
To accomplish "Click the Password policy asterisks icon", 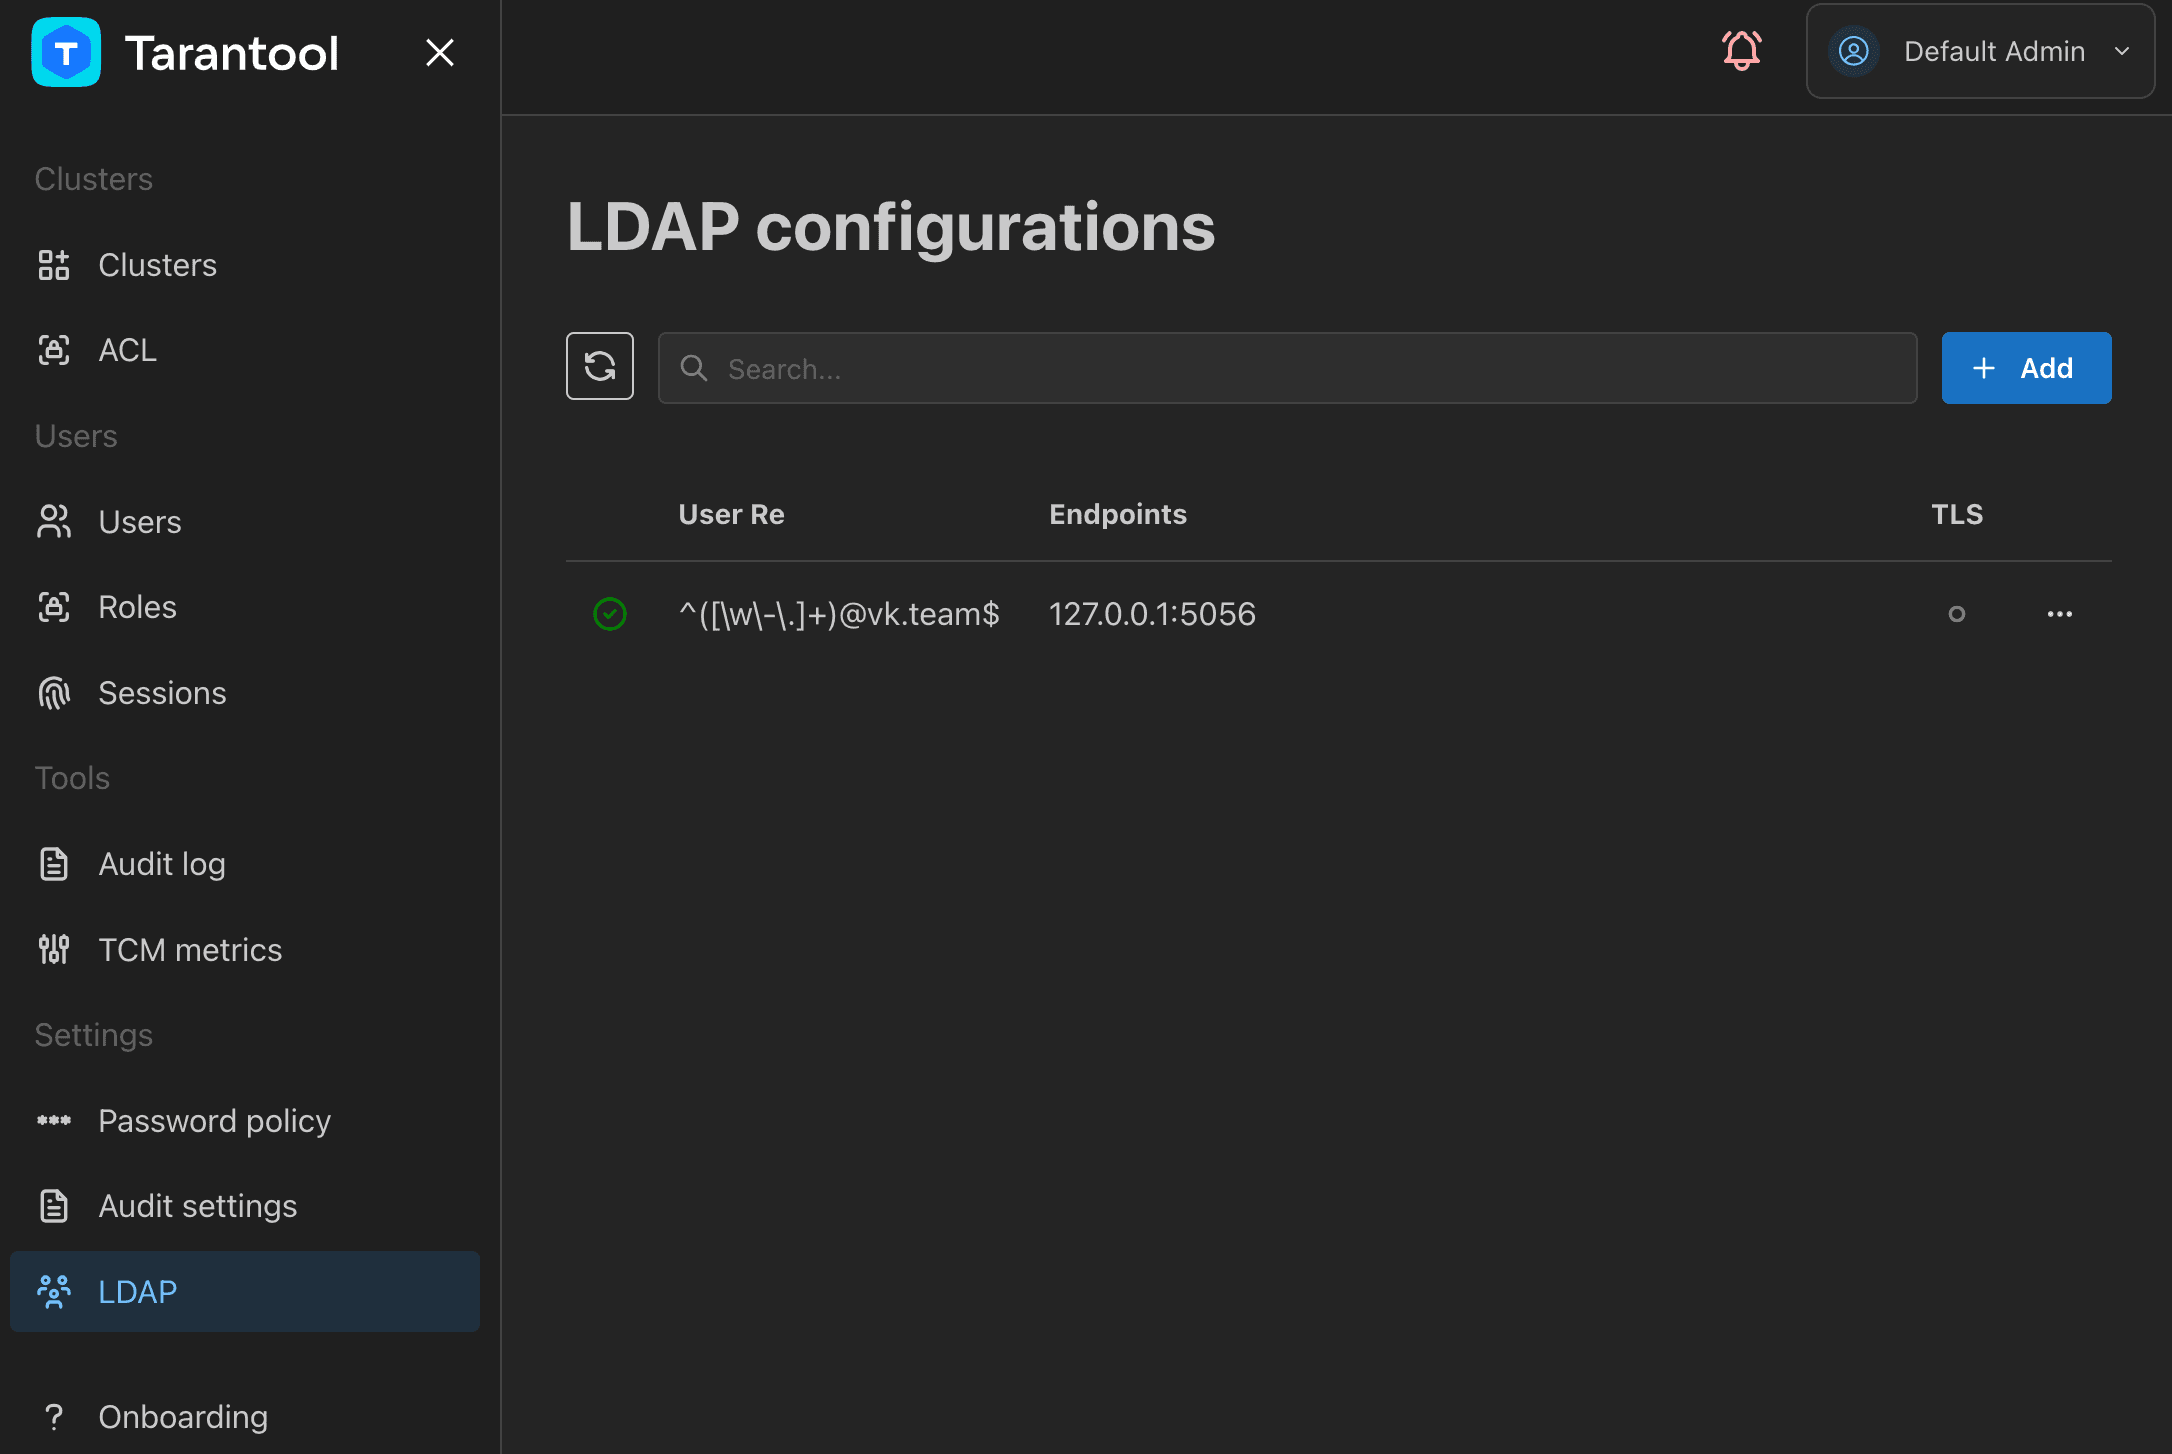I will click(54, 1121).
